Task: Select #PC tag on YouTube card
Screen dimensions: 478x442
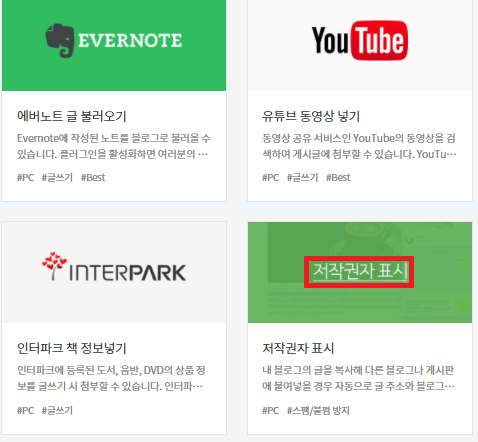Action: coord(271,177)
